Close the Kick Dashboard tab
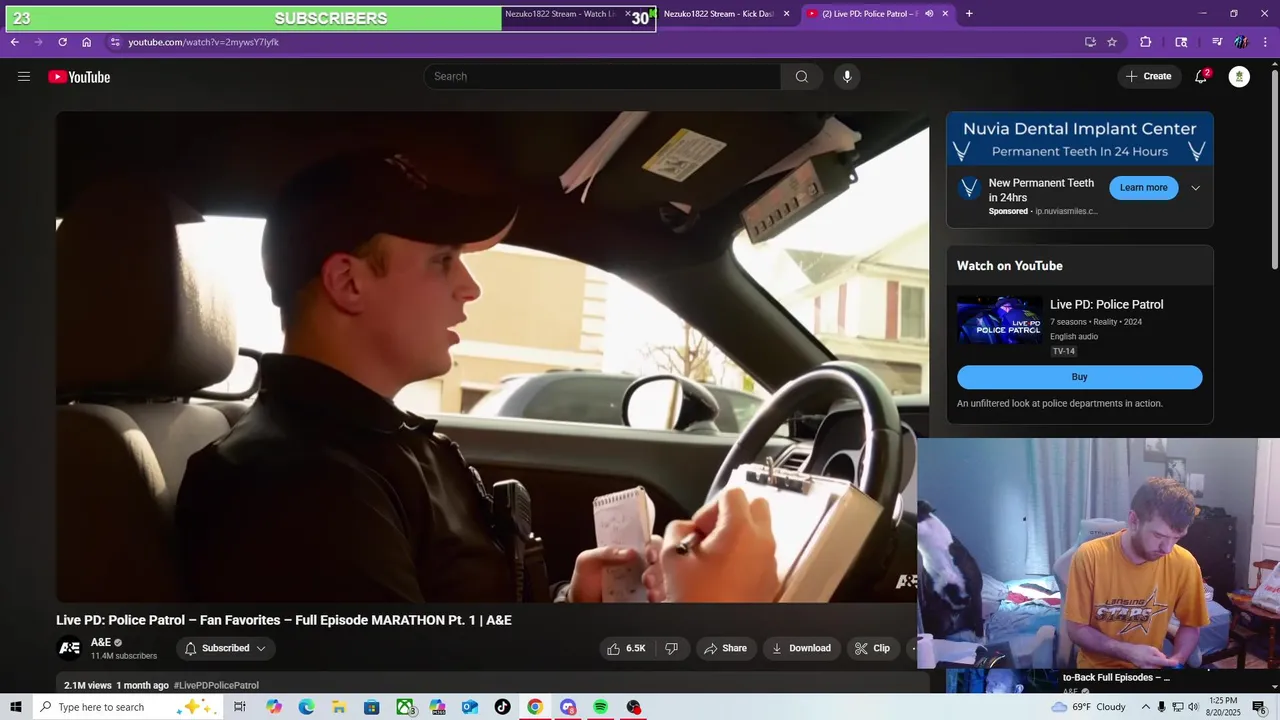 click(786, 14)
